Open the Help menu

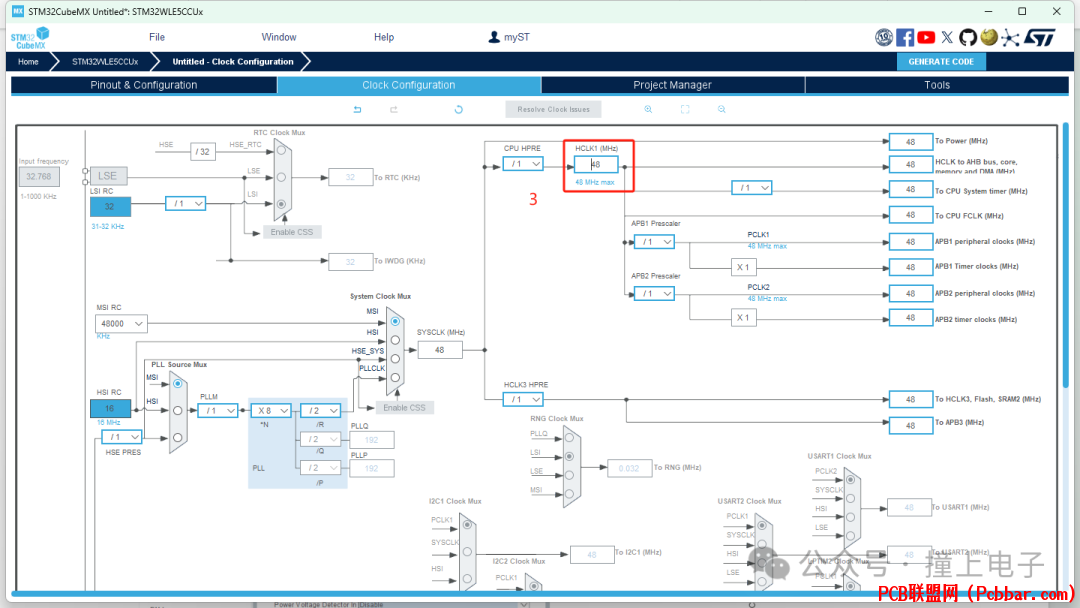[x=384, y=37]
